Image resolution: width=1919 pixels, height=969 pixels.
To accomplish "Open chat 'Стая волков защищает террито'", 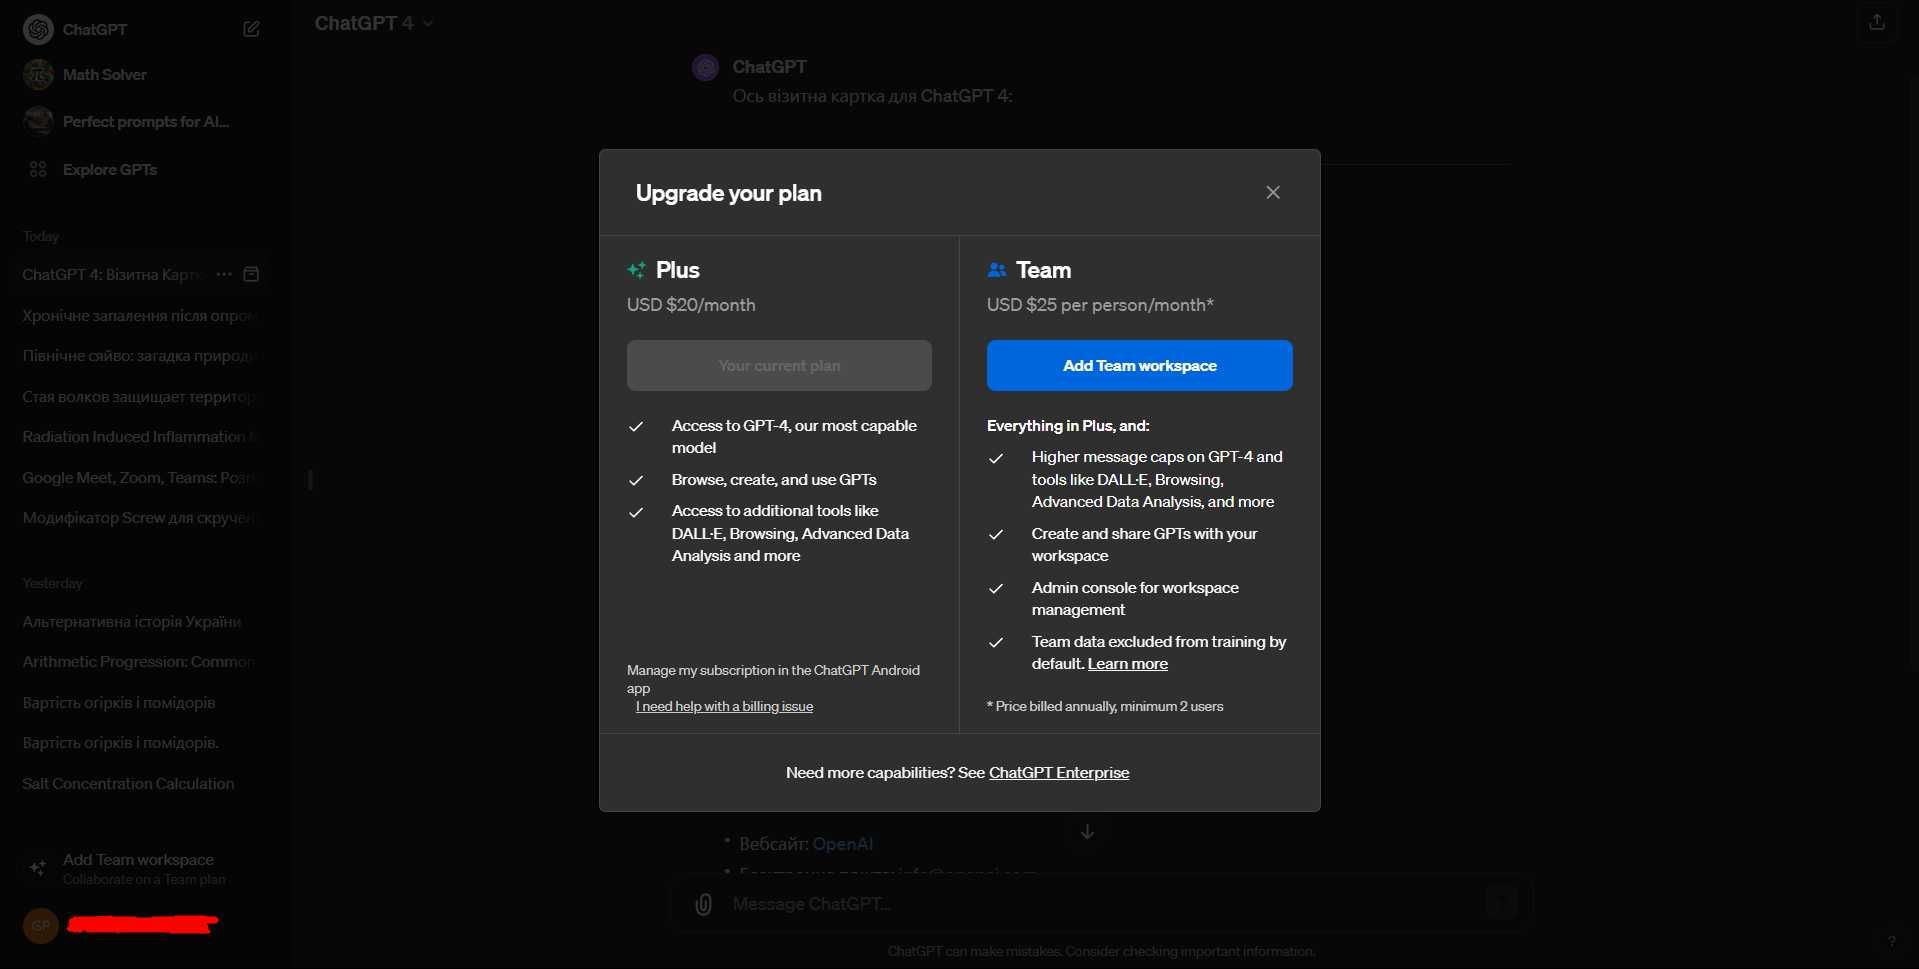I will click(140, 396).
